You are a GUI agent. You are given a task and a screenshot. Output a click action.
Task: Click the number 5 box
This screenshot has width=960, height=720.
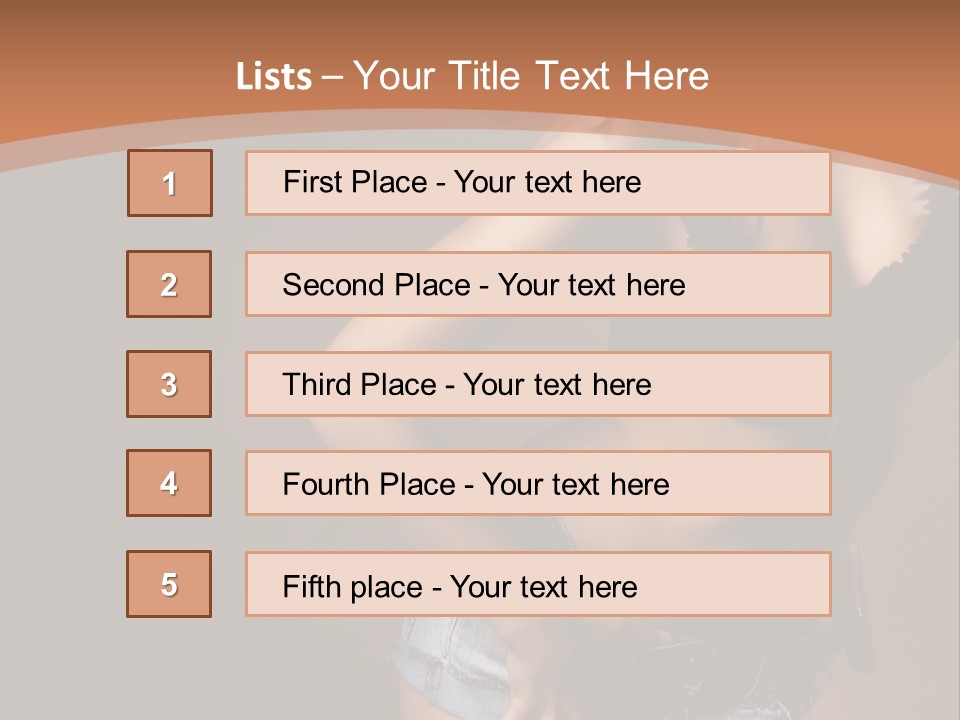click(x=169, y=584)
